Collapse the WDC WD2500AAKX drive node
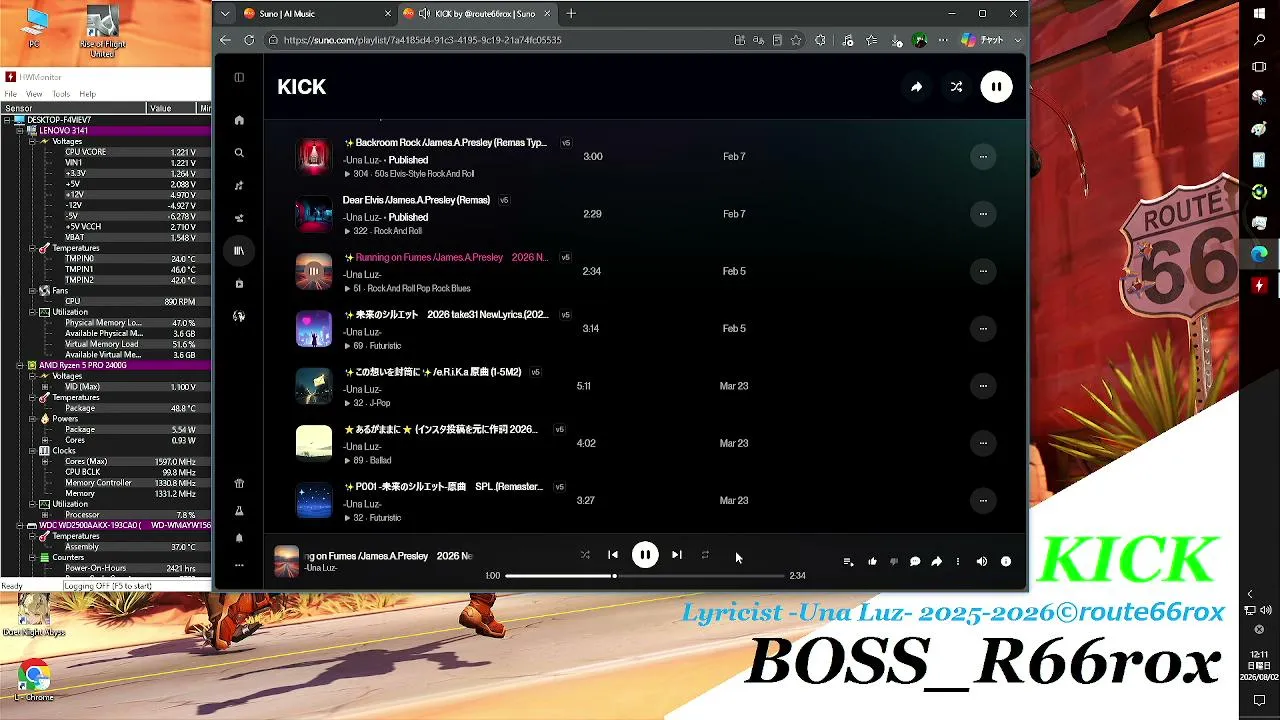Image resolution: width=1280 pixels, height=720 pixels. pyautogui.click(x=20, y=525)
